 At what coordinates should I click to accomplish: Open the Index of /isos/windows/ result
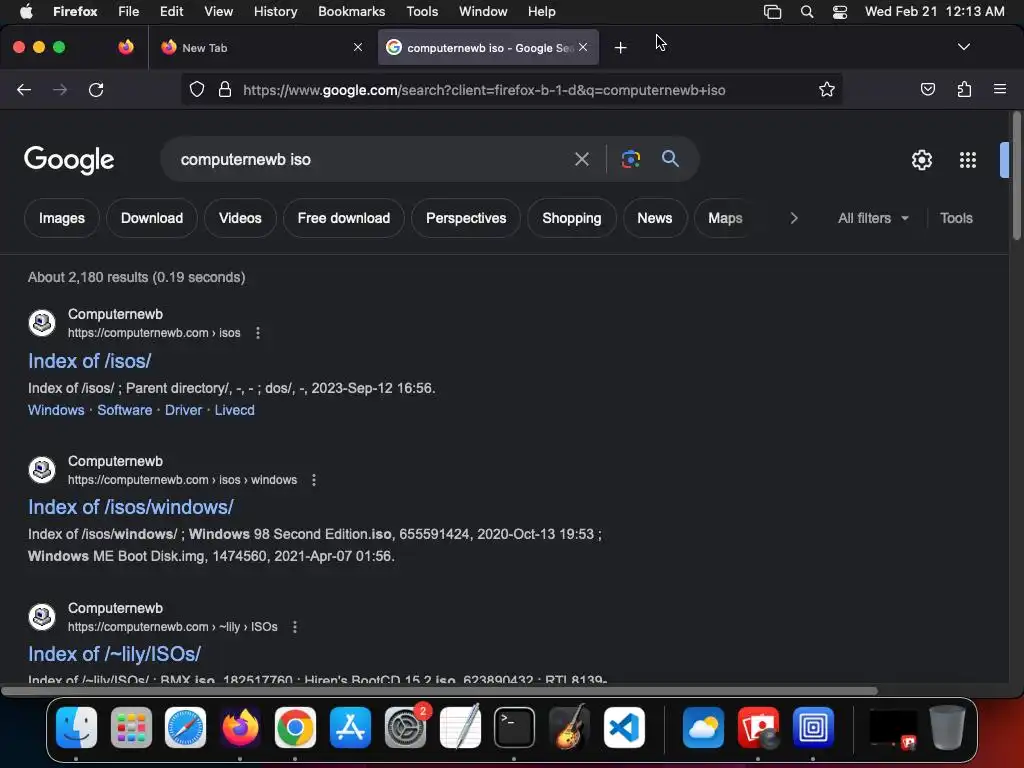pos(131,507)
